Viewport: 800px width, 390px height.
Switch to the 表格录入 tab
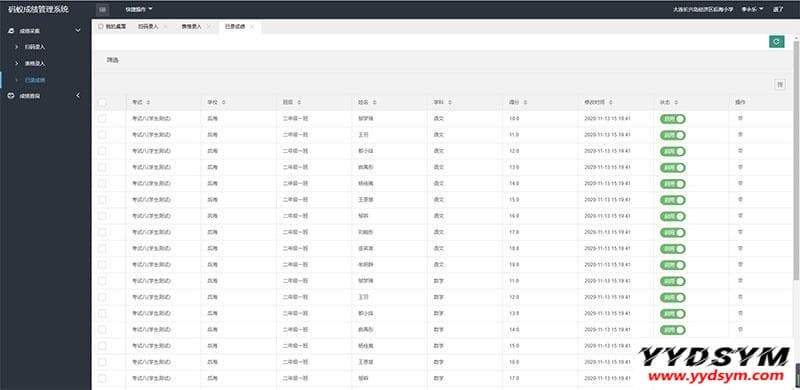191,27
